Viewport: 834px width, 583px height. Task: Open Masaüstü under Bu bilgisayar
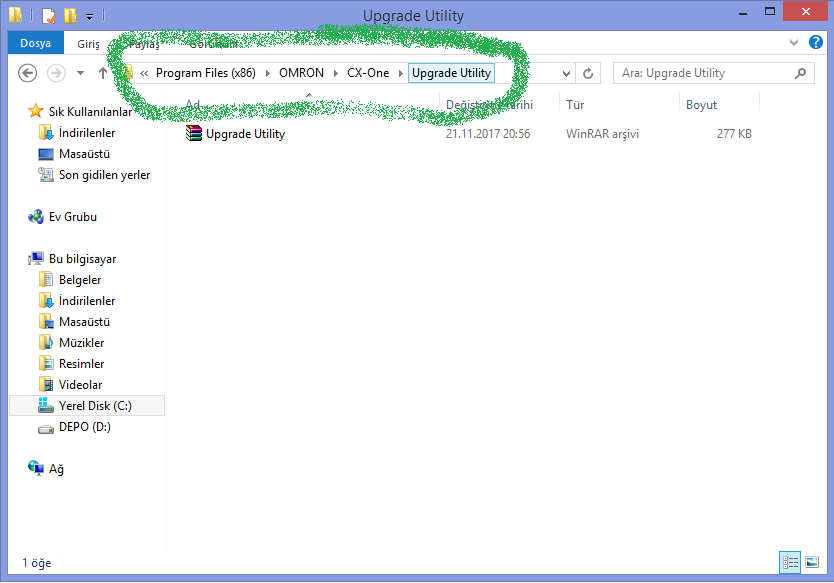pyautogui.click(x=84, y=321)
